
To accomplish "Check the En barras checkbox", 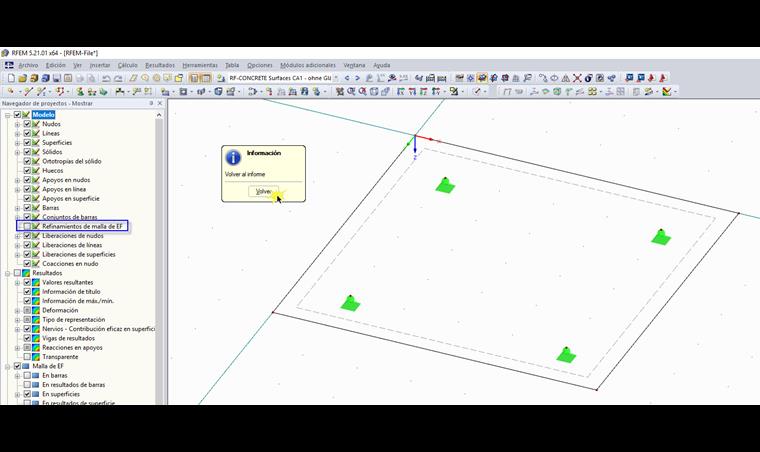I will click(27, 375).
